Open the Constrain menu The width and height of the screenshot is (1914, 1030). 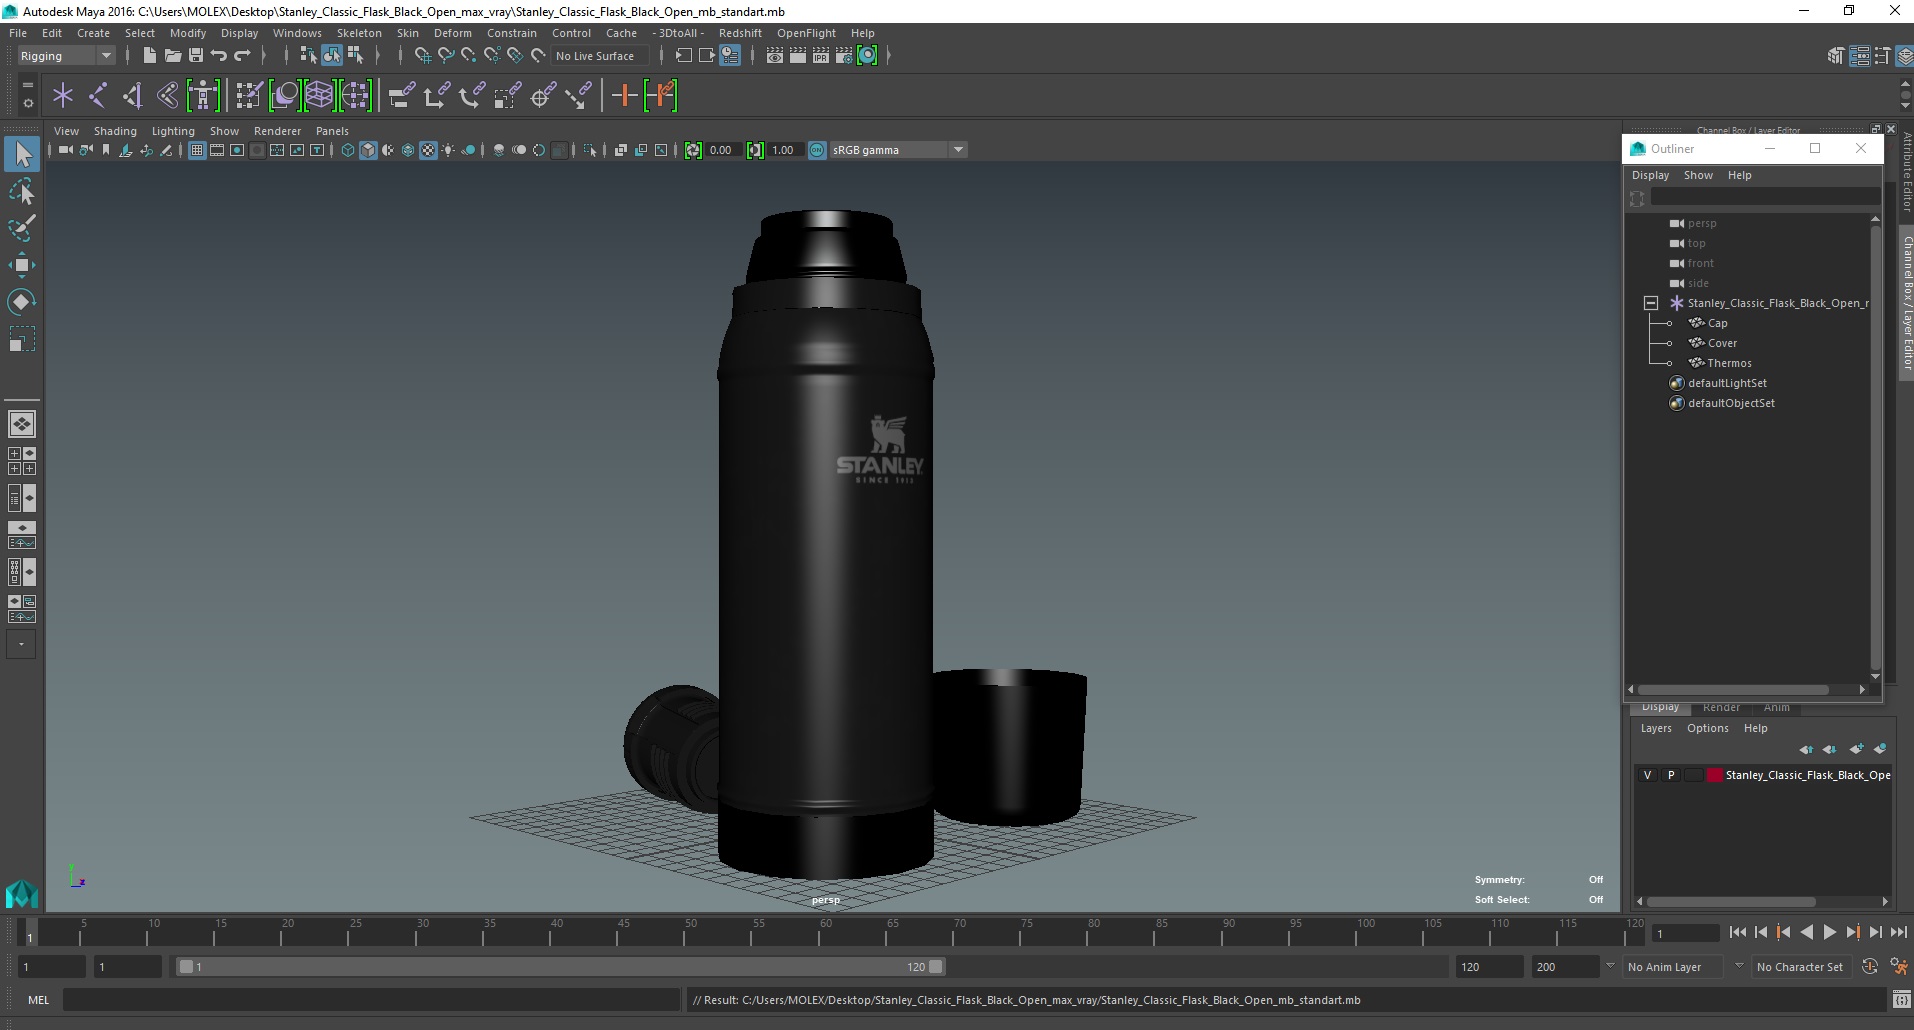tap(512, 33)
